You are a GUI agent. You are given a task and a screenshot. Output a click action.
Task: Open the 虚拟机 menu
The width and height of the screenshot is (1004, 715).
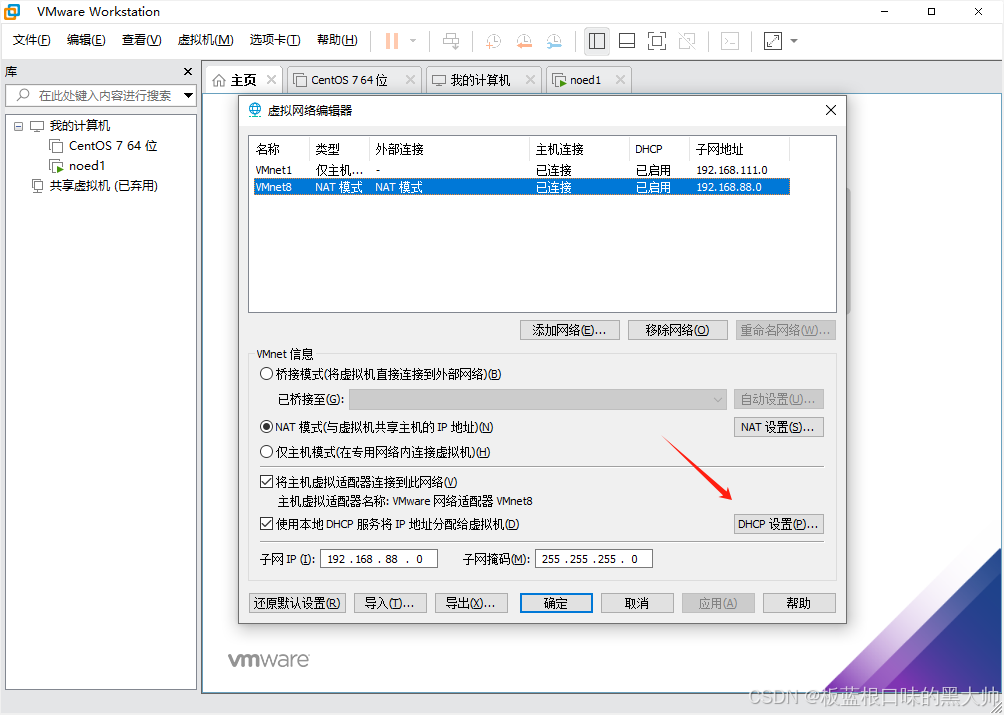(x=206, y=40)
